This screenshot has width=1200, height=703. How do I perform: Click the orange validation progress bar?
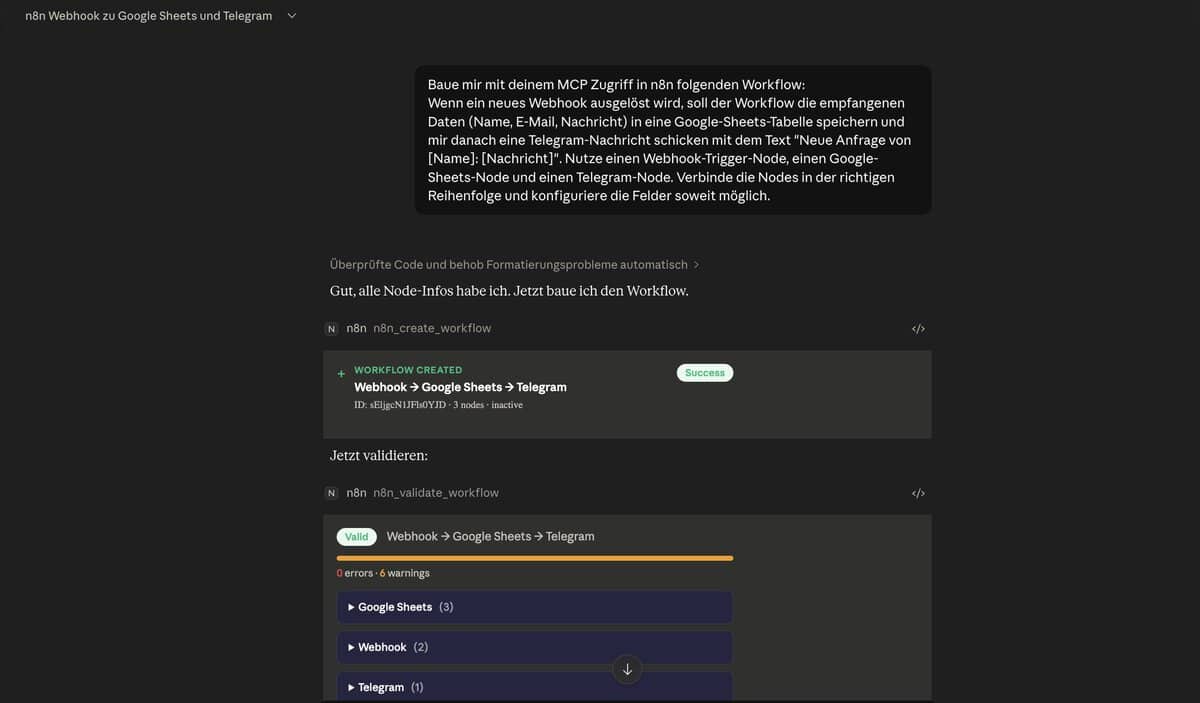tap(535, 558)
